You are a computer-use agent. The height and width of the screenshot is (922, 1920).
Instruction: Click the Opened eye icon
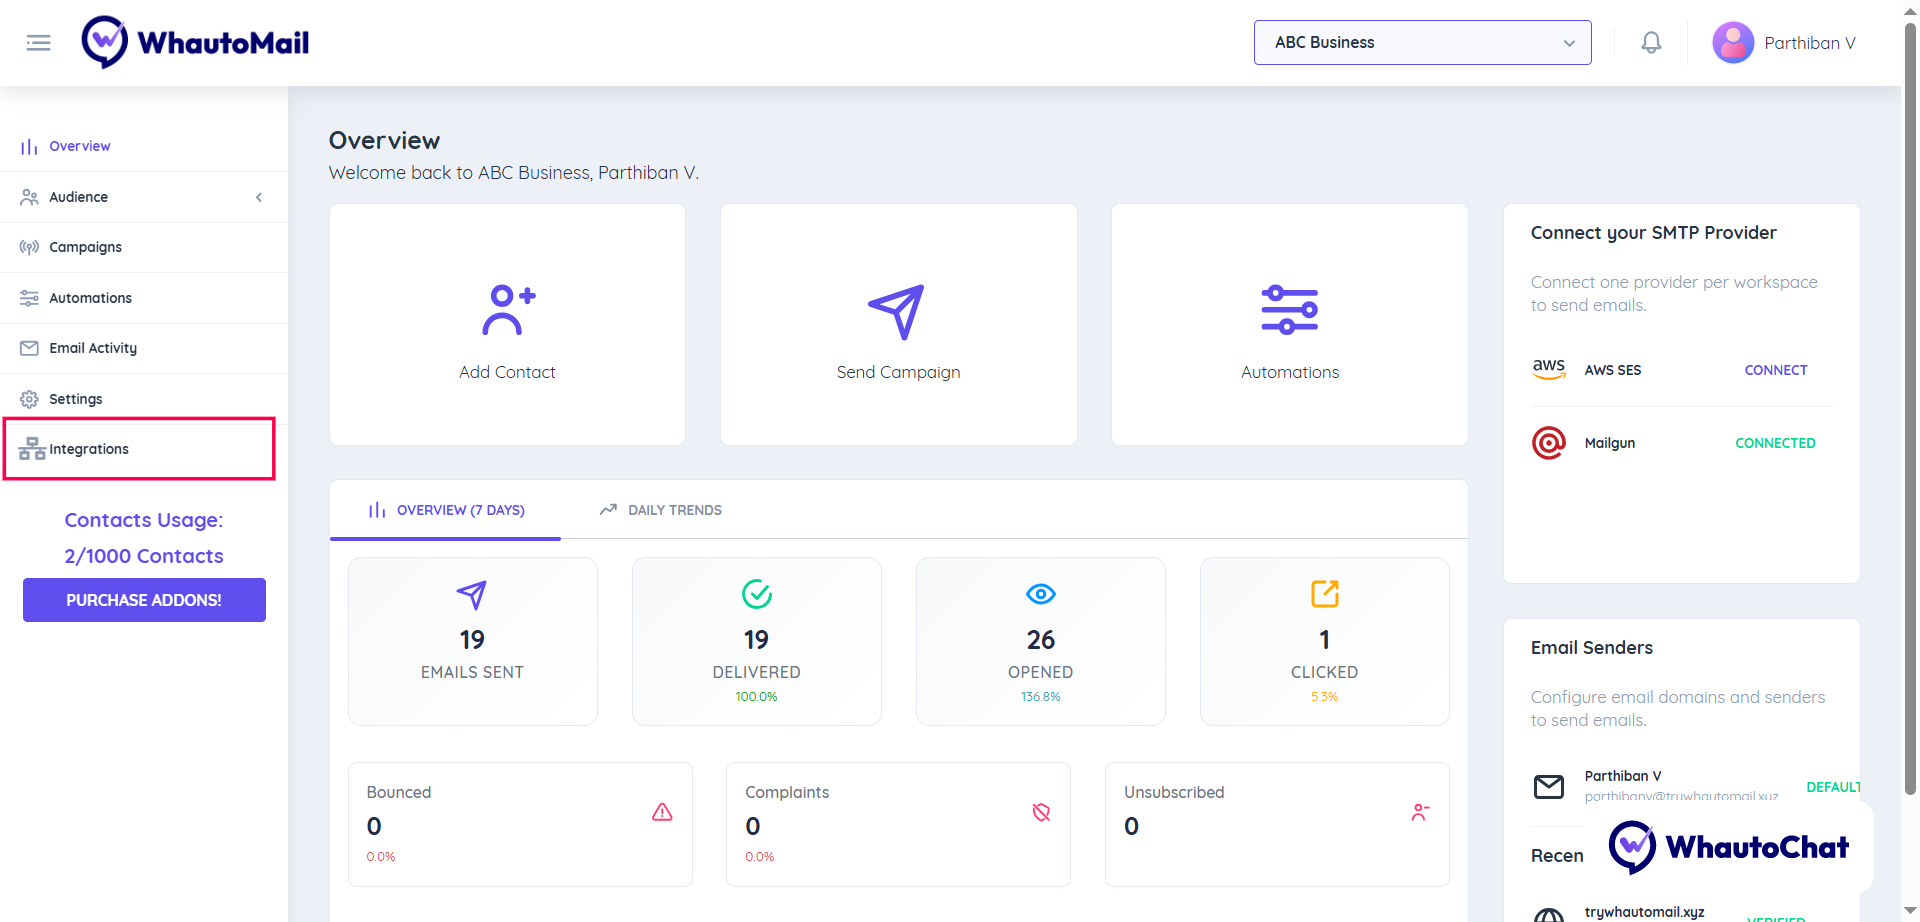[1040, 594]
